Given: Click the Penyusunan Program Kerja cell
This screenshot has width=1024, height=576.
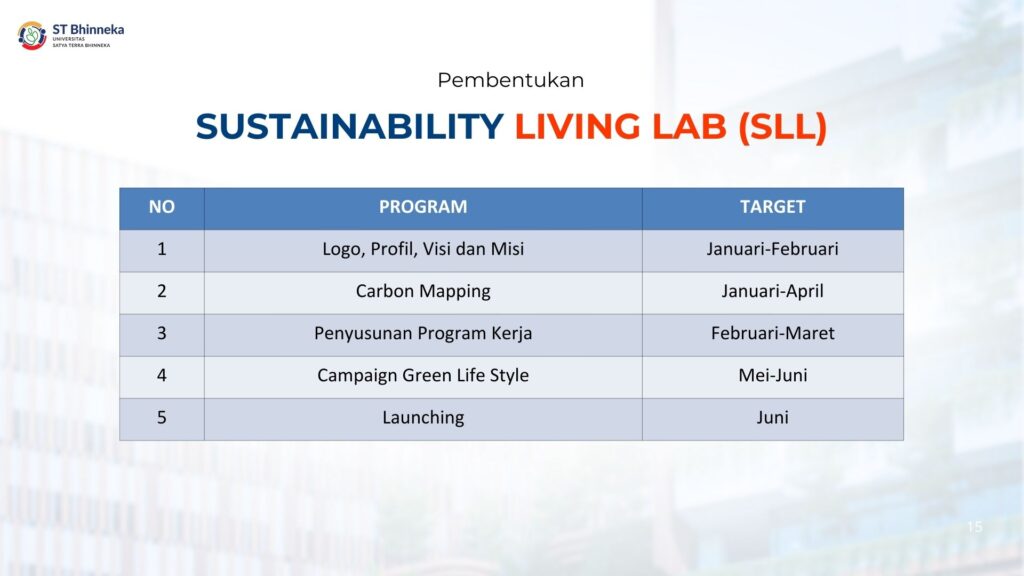Looking at the screenshot, I should (x=423, y=333).
